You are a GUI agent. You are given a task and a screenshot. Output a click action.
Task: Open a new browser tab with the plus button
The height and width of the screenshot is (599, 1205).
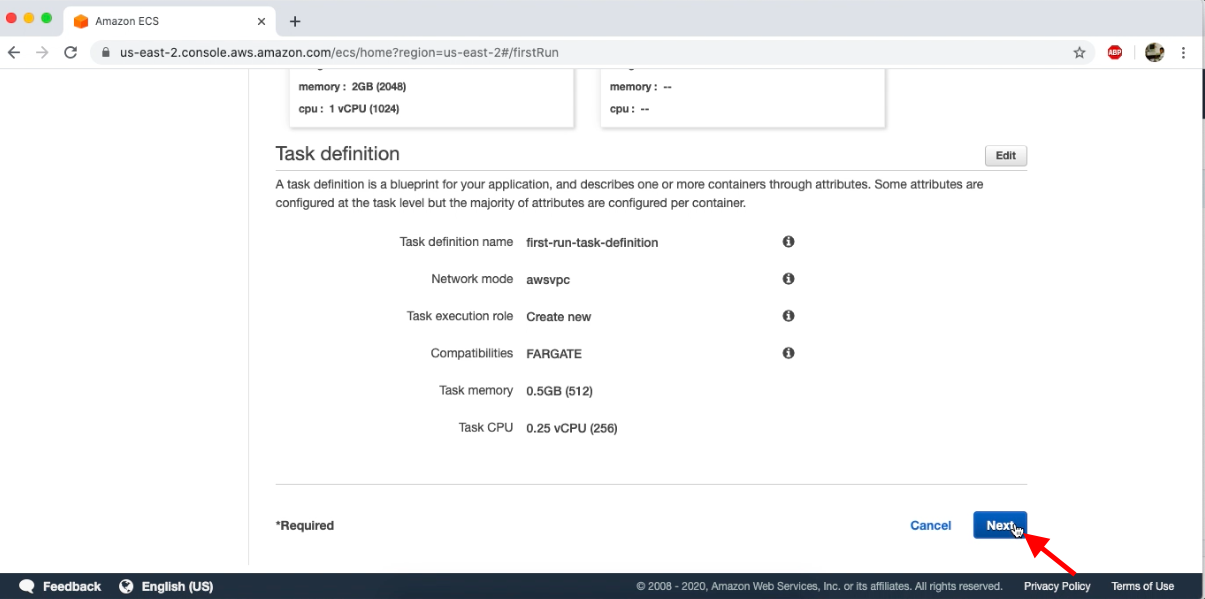(294, 20)
